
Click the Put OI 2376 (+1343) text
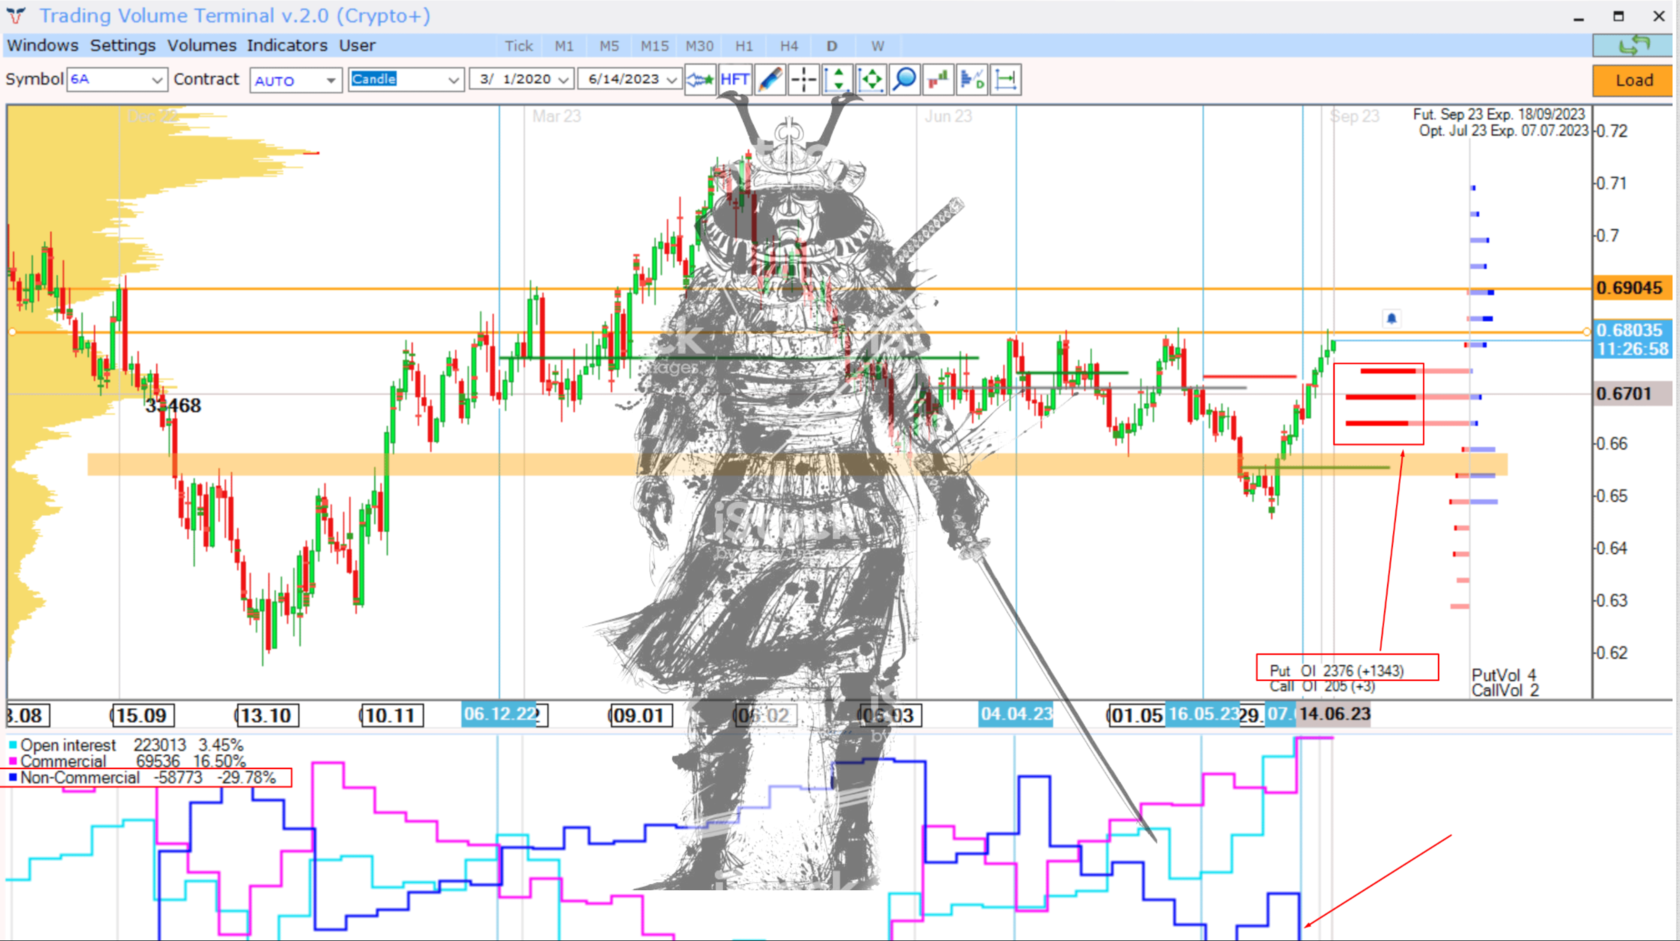pyautogui.click(x=1337, y=671)
